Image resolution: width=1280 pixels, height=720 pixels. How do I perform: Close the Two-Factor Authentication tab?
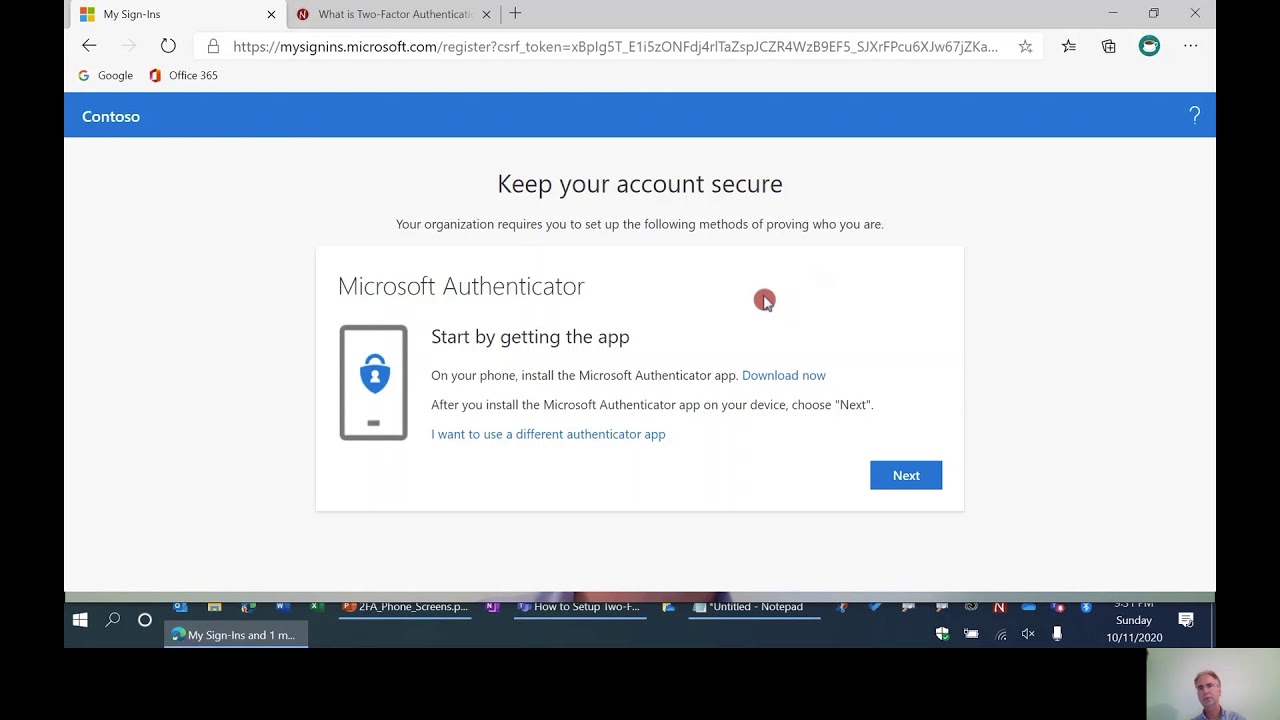tap(486, 14)
